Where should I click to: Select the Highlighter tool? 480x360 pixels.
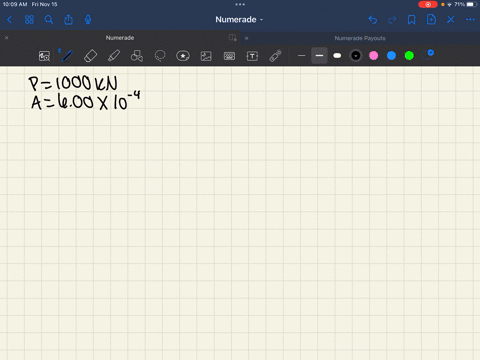pyautogui.click(x=114, y=56)
